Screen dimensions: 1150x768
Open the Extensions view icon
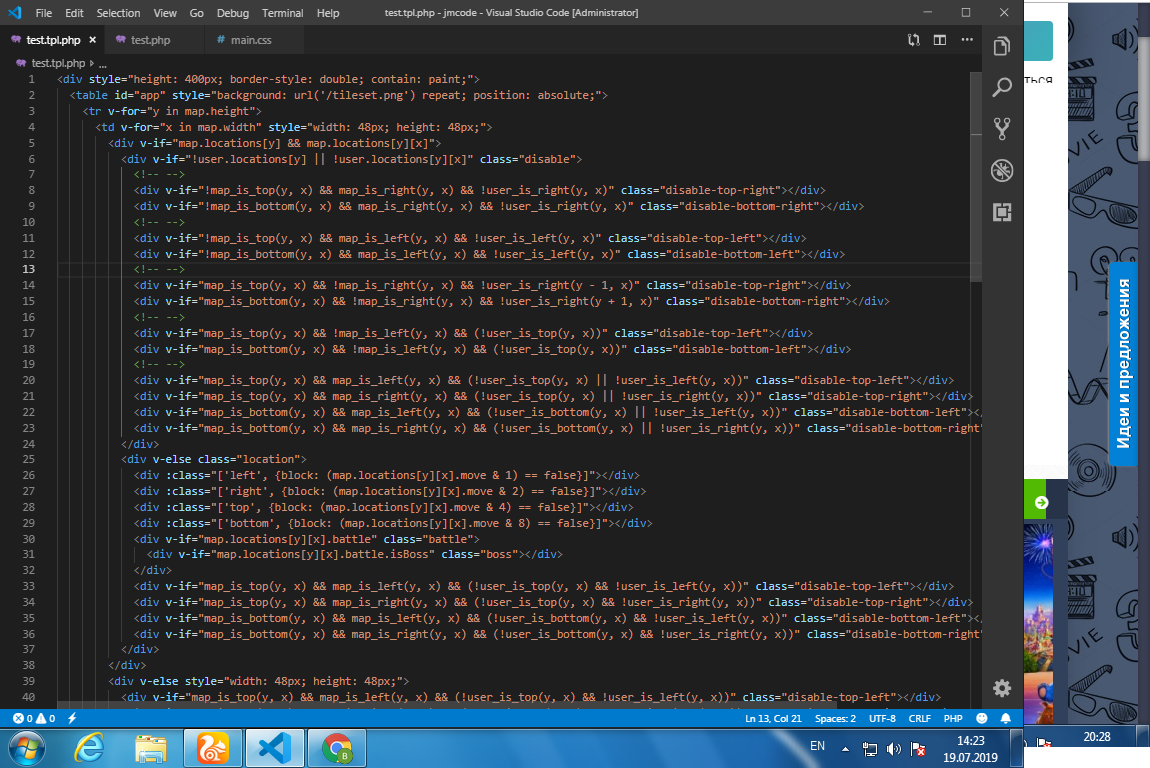click(1001, 212)
